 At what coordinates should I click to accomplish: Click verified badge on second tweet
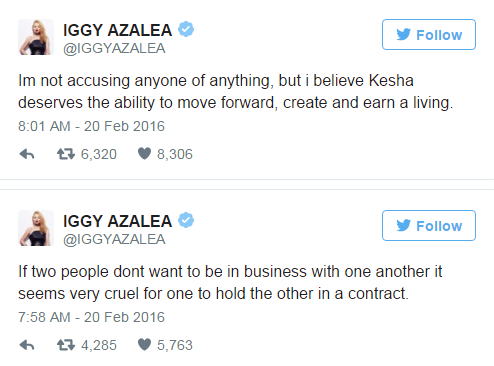[x=186, y=220]
